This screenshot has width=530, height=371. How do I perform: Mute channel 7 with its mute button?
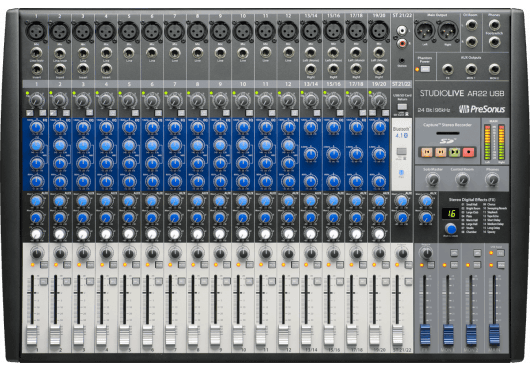coord(181,265)
